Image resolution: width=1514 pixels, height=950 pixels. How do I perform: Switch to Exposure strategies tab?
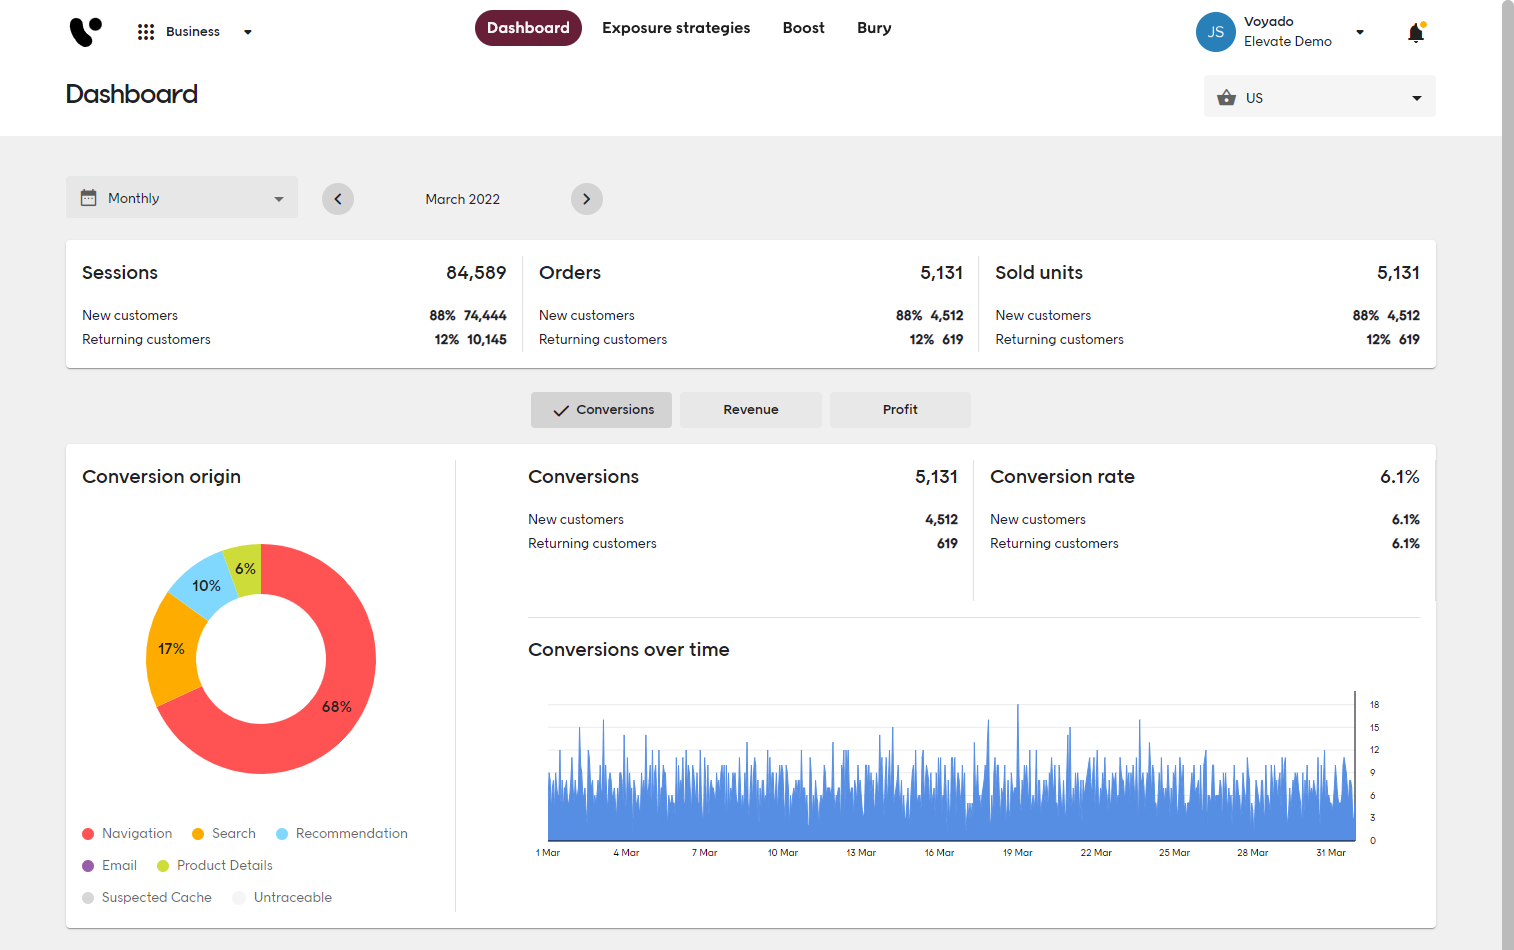676,28
